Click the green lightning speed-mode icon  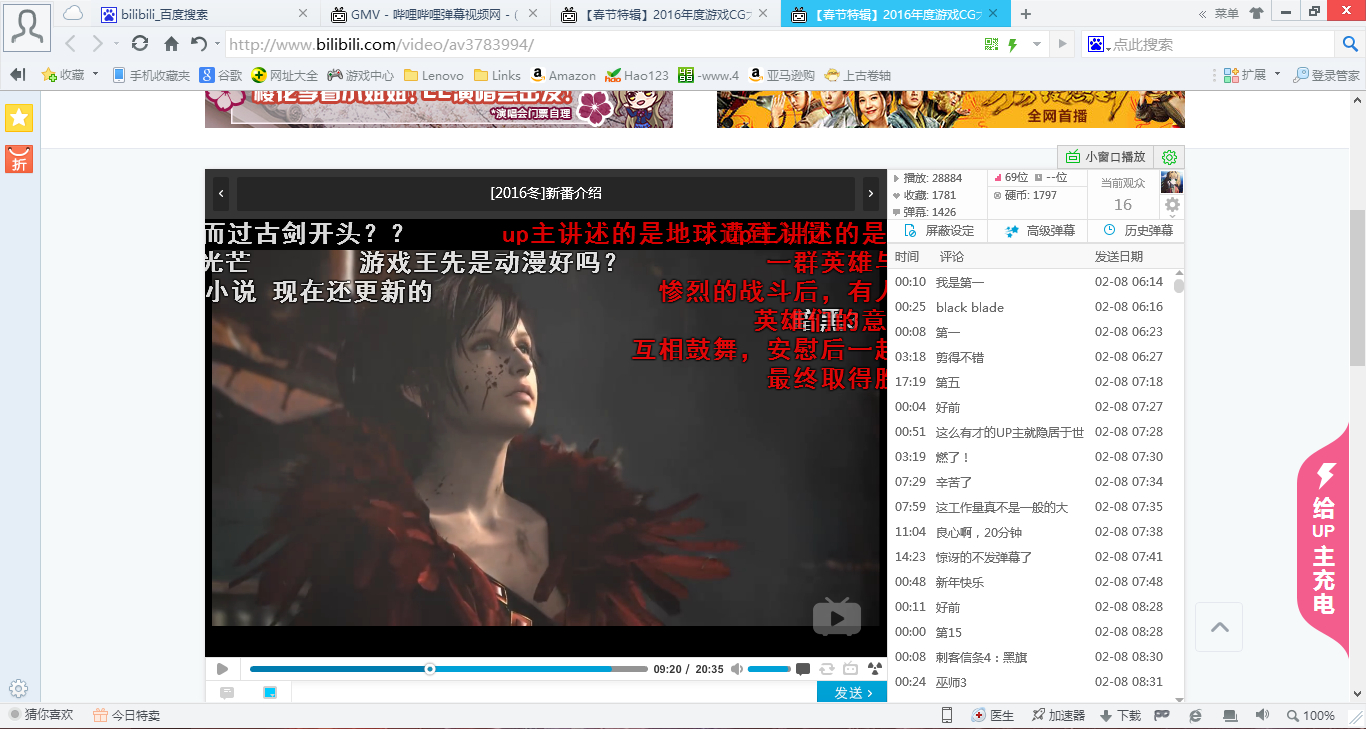[x=1013, y=45]
